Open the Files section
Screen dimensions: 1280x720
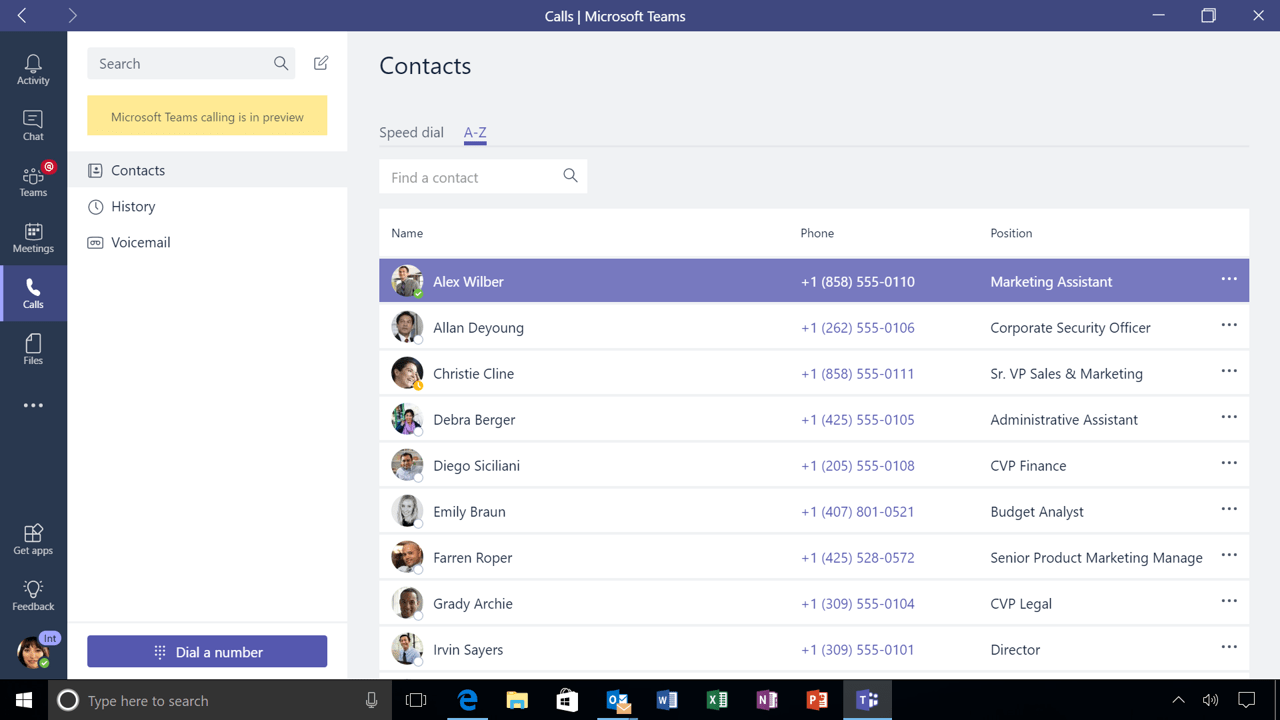pos(33,348)
